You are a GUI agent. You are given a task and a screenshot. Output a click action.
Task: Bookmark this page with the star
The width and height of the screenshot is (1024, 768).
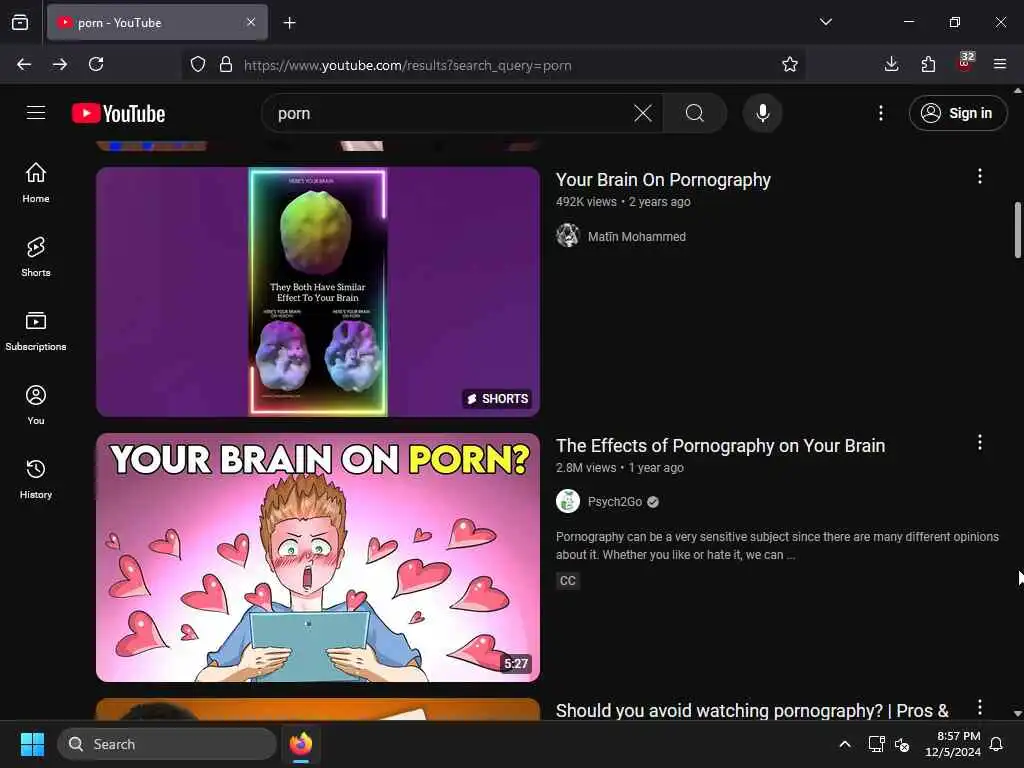(x=790, y=64)
